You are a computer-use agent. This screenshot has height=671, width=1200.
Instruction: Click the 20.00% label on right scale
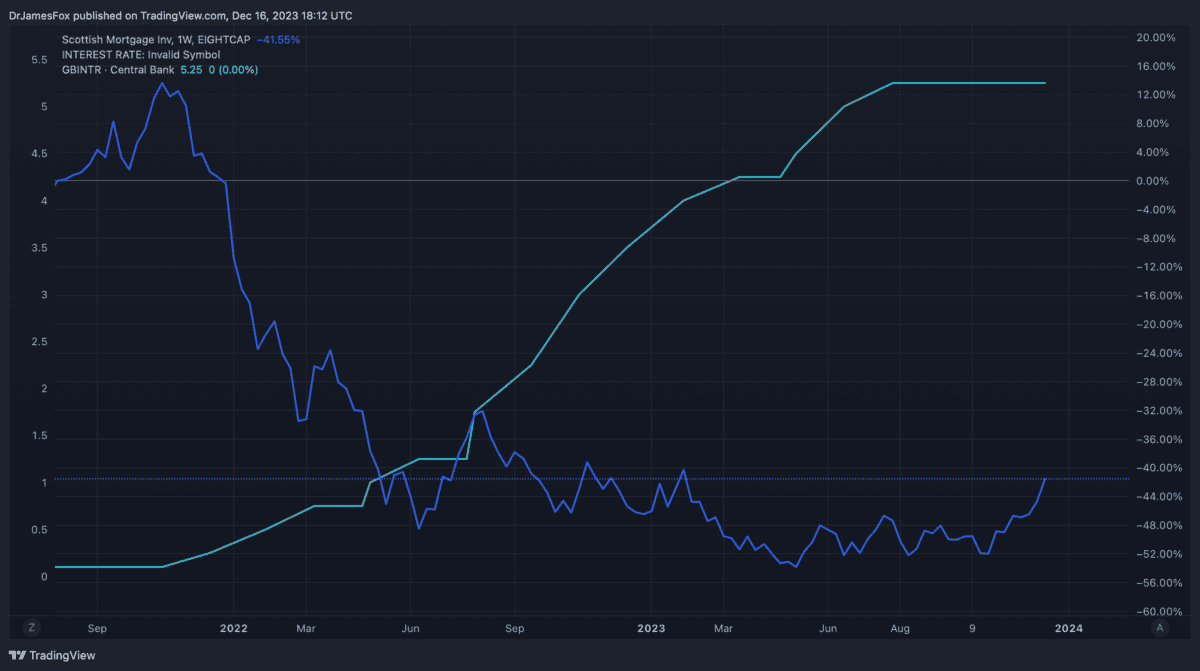[1155, 37]
